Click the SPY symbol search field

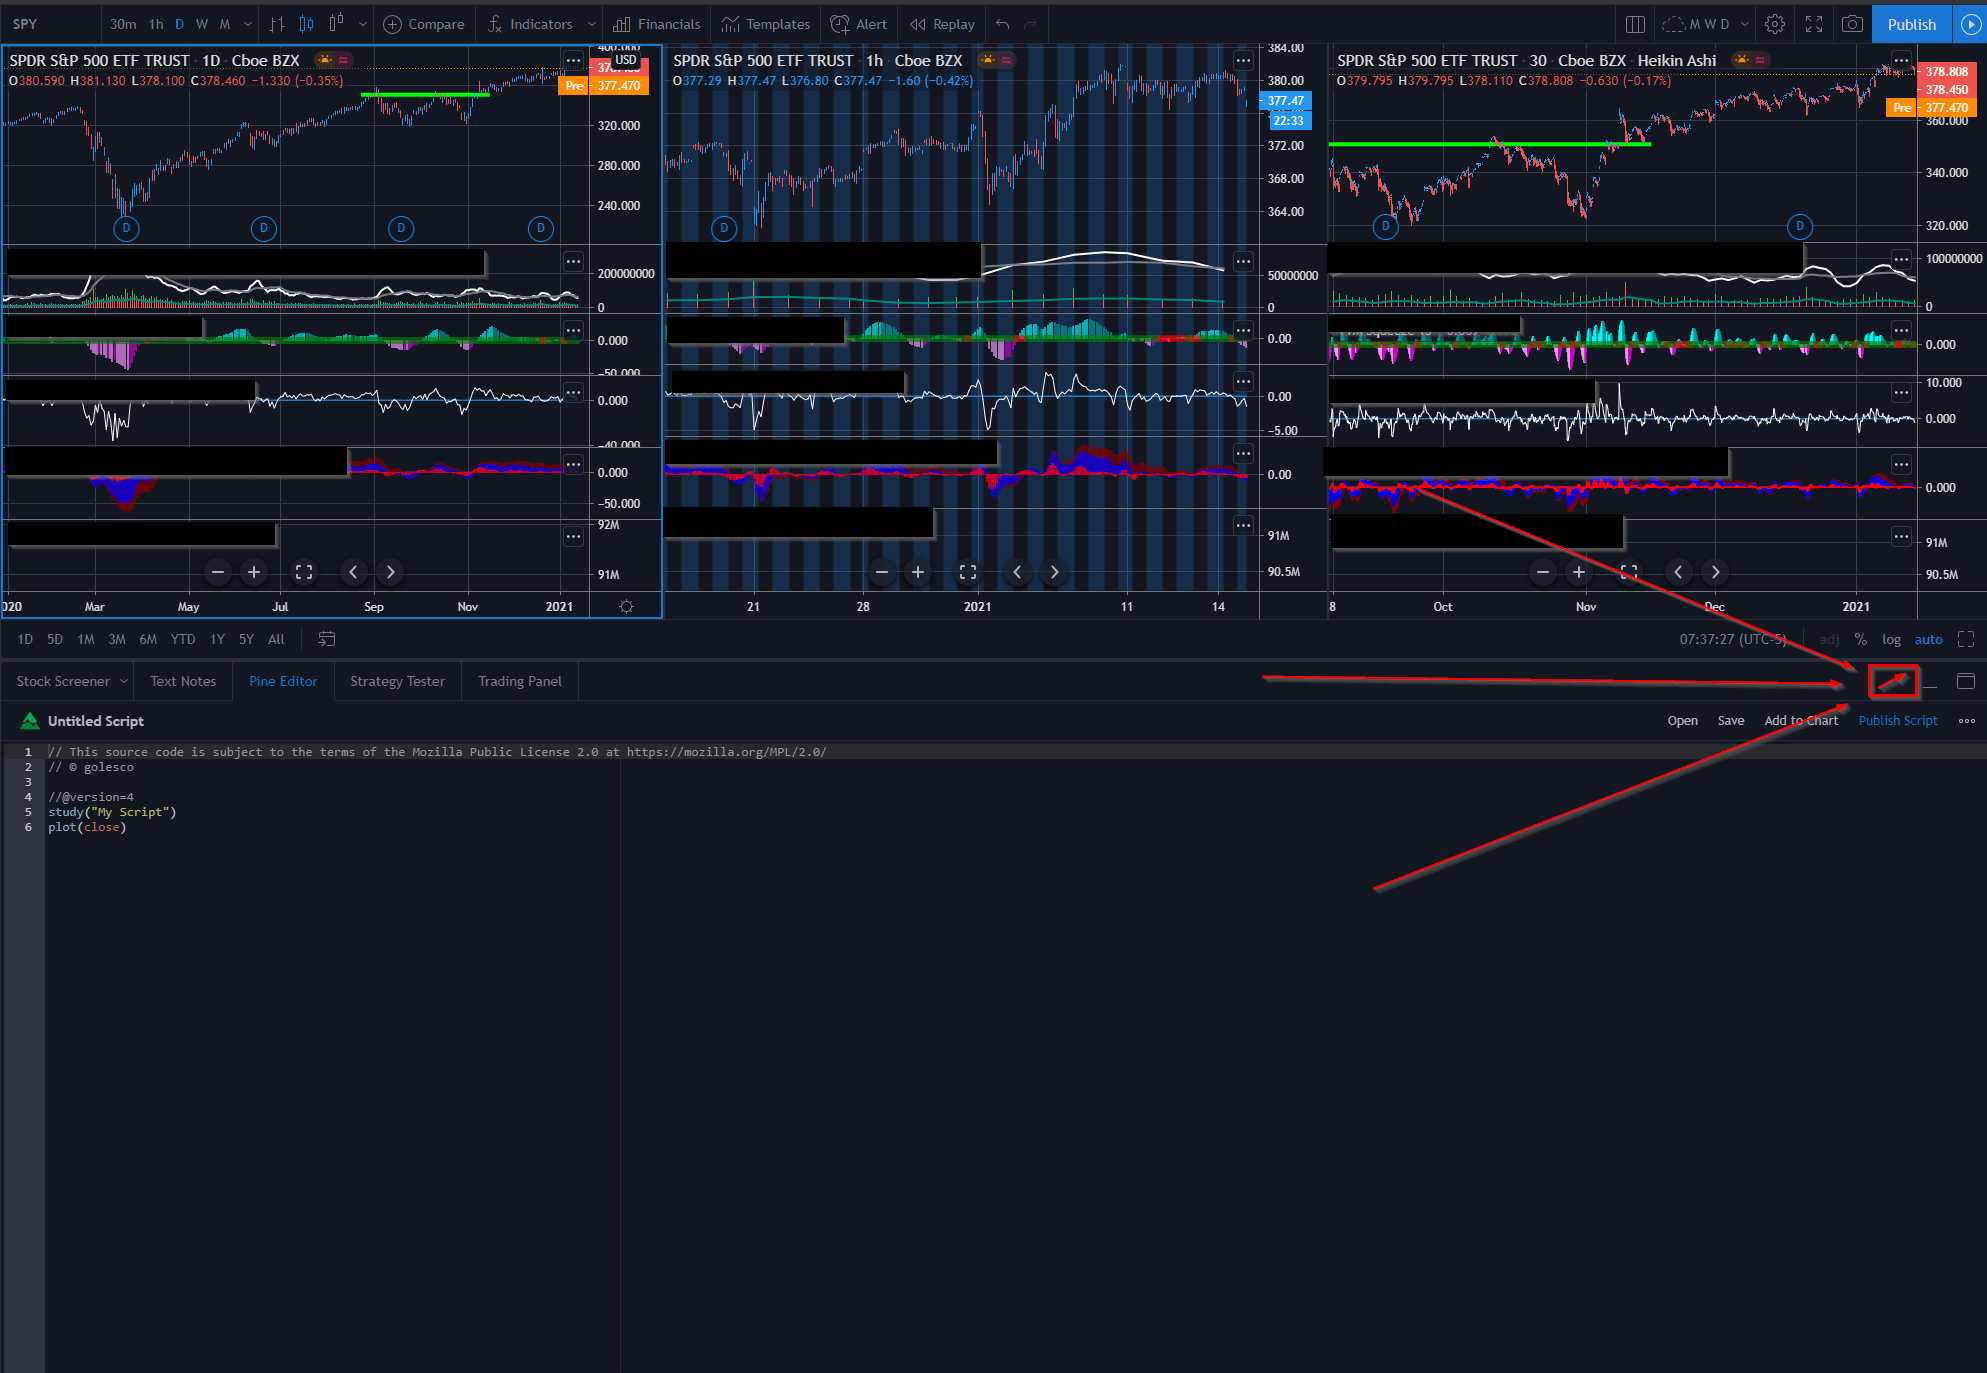(50, 24)
